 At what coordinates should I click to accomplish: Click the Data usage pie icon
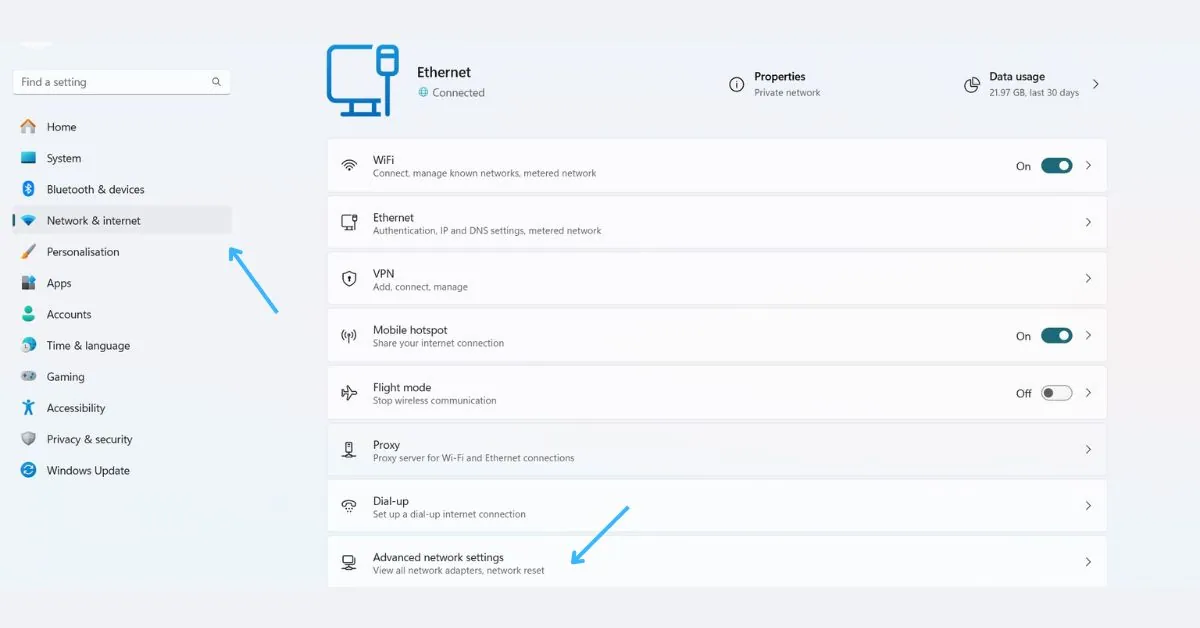[972, 85]
